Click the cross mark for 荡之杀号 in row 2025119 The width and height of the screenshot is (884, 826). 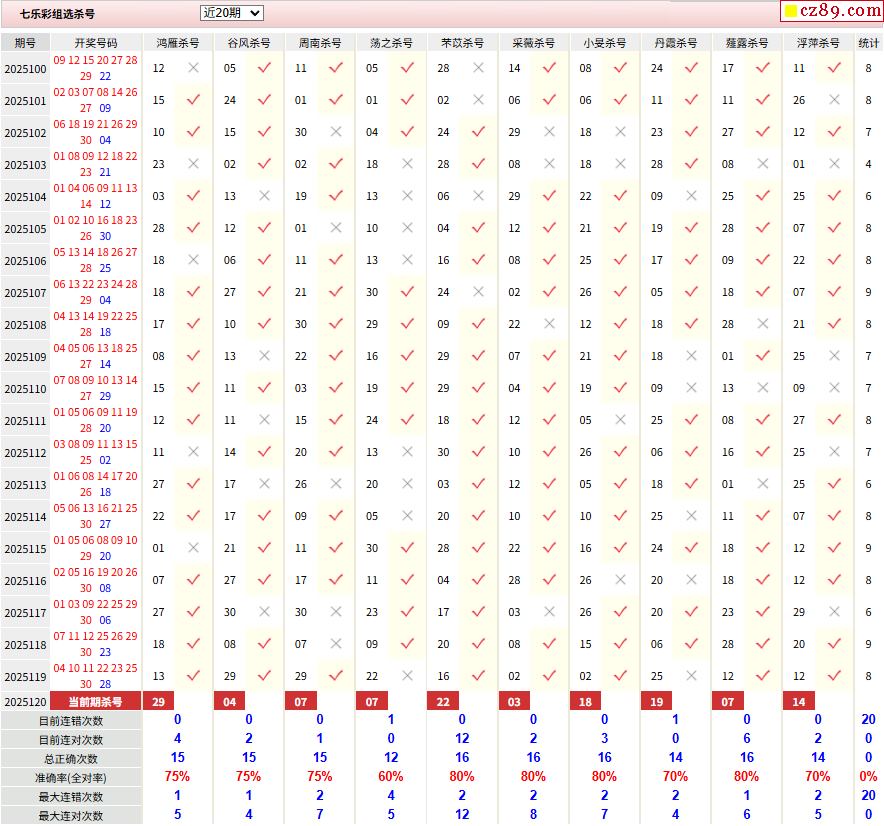pos(407,676)
